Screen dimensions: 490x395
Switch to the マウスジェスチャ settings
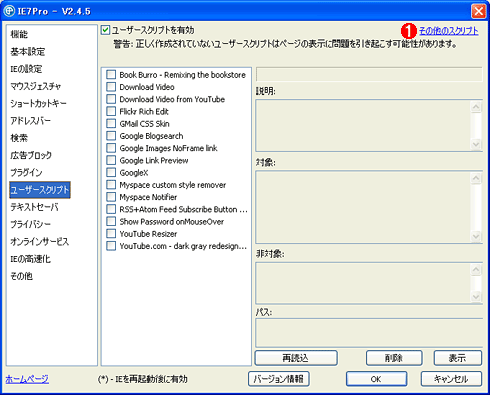click(x=36, y=86)
